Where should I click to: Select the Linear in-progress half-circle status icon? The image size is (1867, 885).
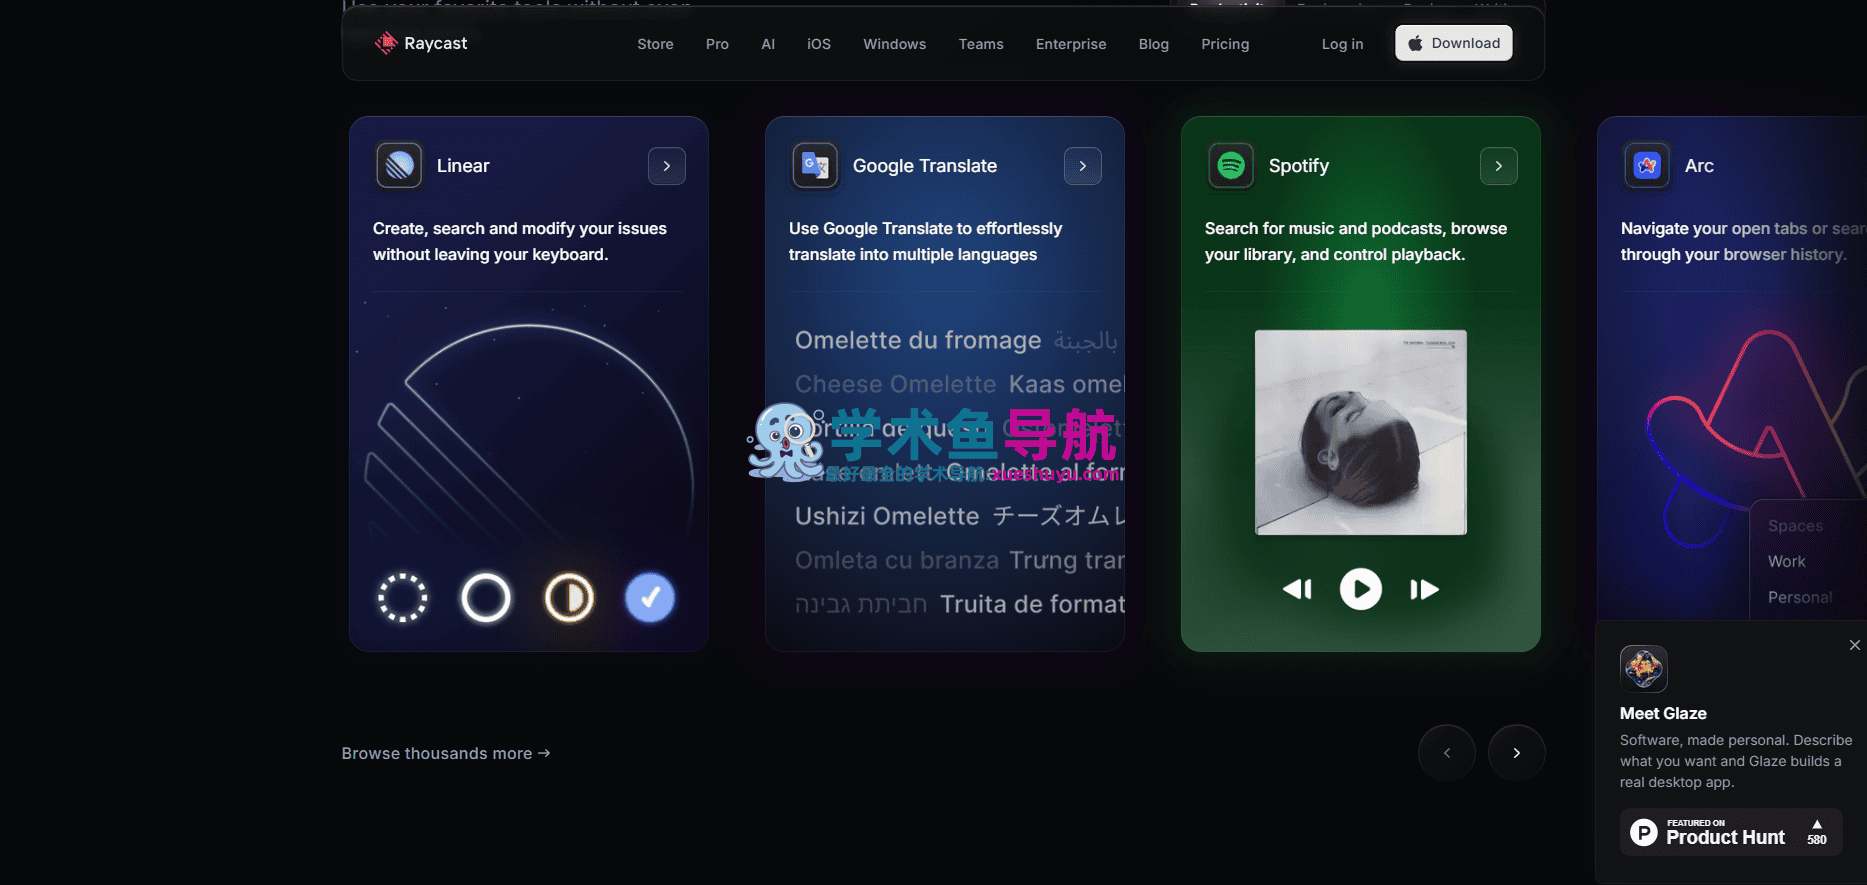[569, 598]
